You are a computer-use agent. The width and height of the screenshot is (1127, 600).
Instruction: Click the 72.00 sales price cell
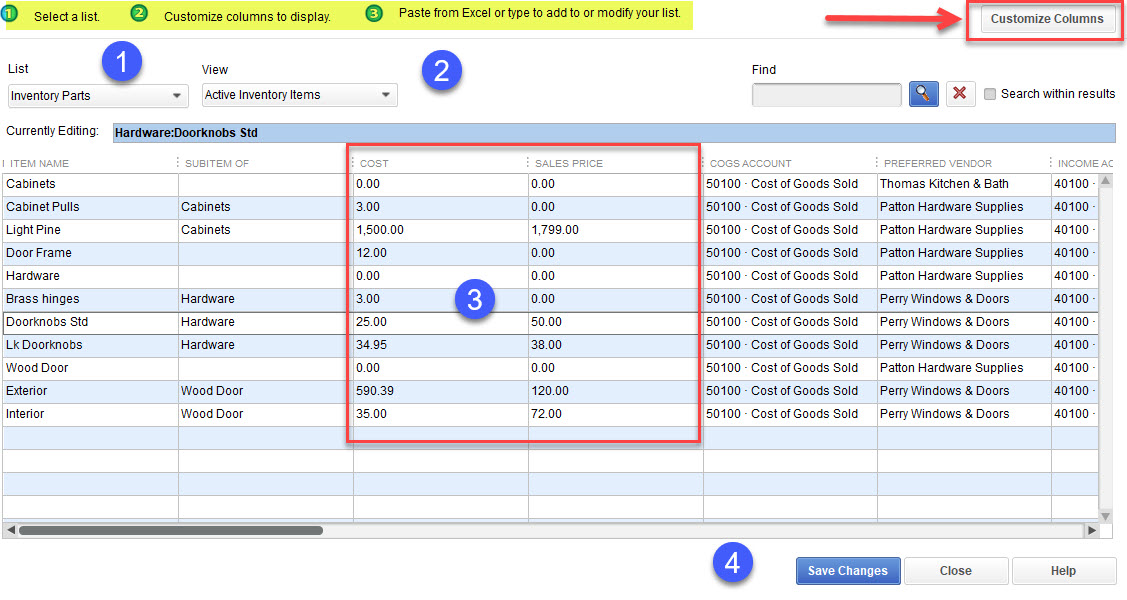pyautogui.click(x=615, y=414)
